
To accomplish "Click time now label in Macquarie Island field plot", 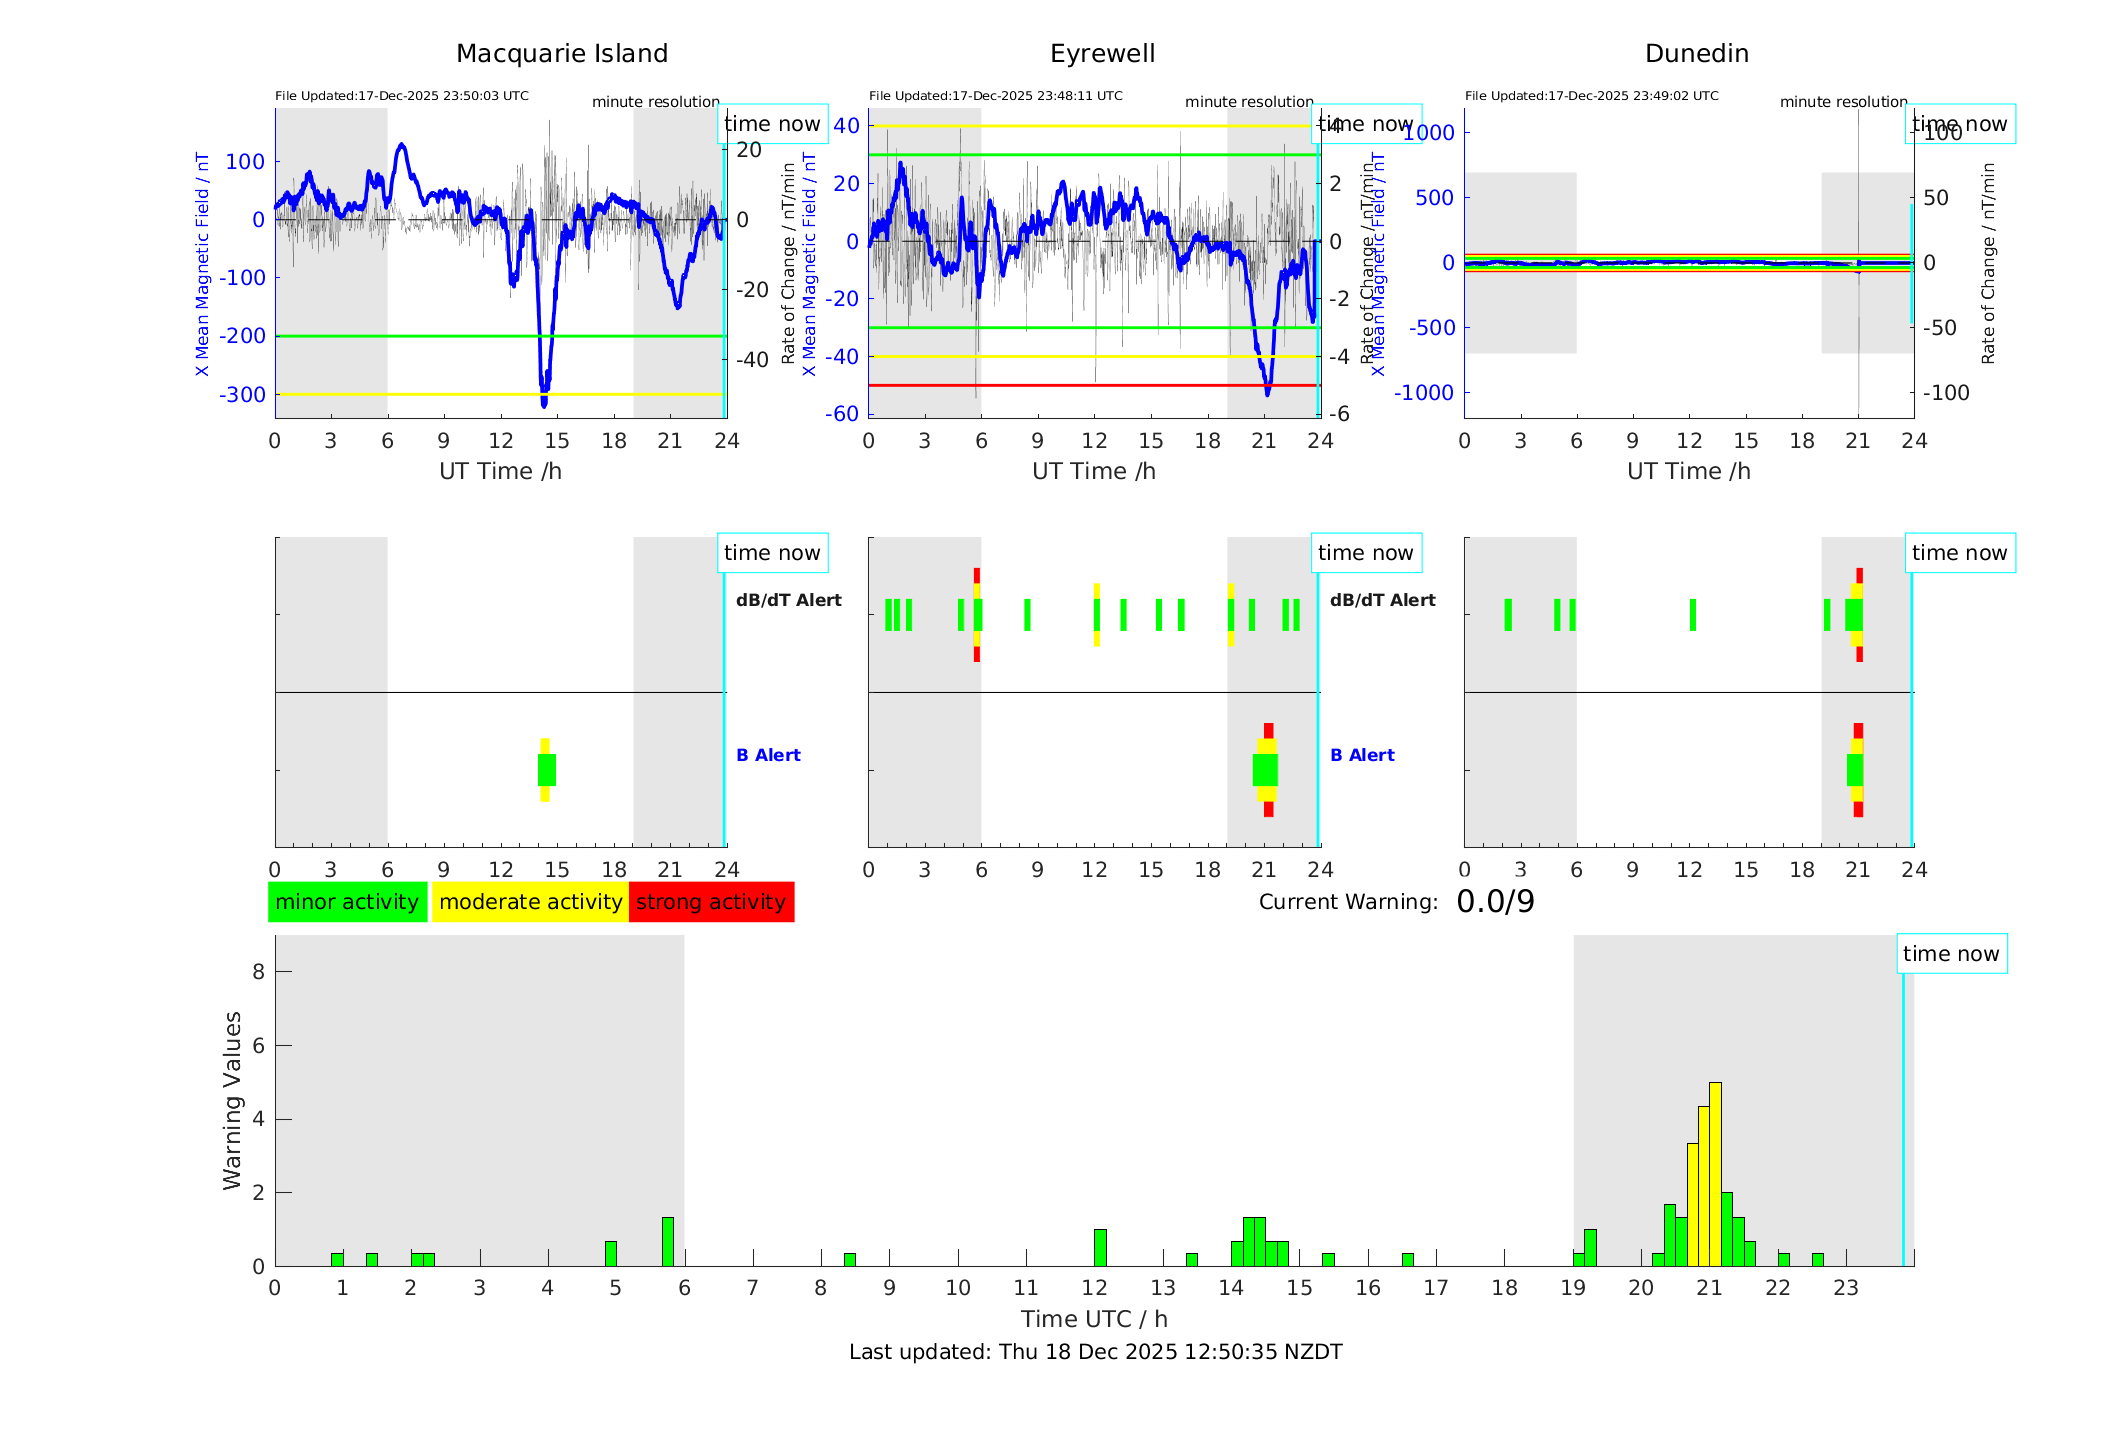I will [x=772, y=124].
